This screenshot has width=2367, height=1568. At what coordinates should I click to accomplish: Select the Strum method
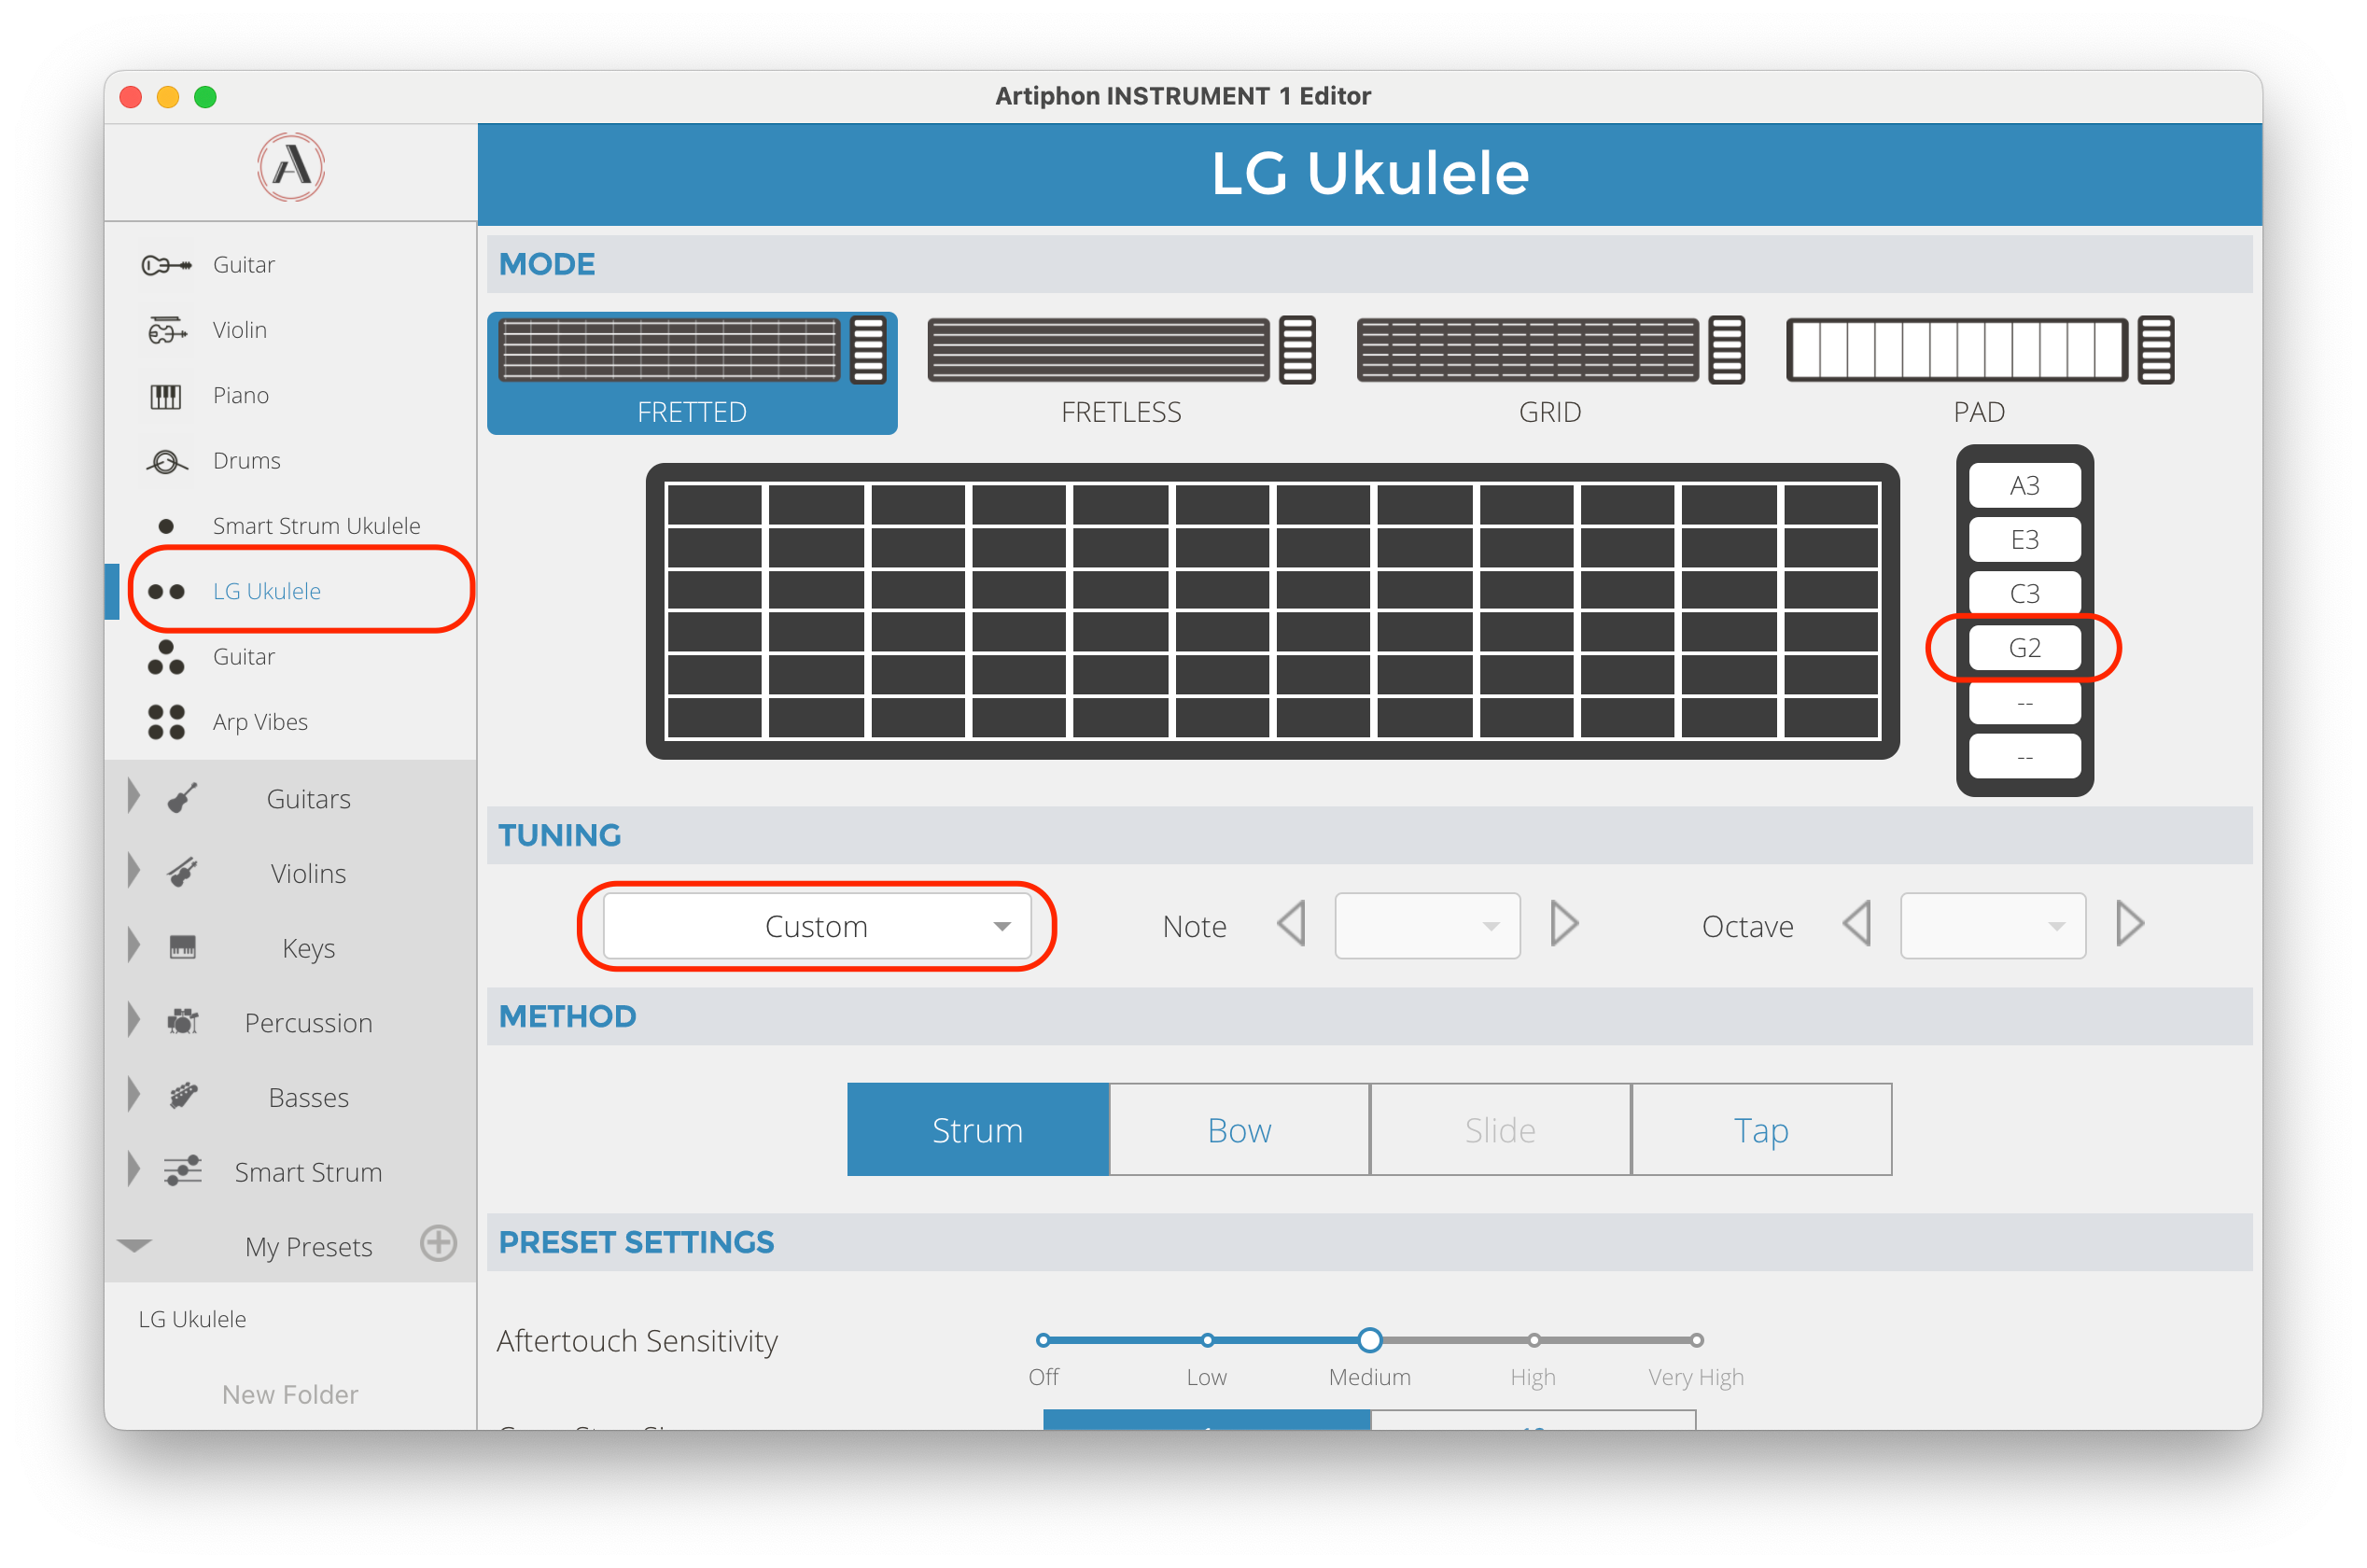(x=977, y=1130)
